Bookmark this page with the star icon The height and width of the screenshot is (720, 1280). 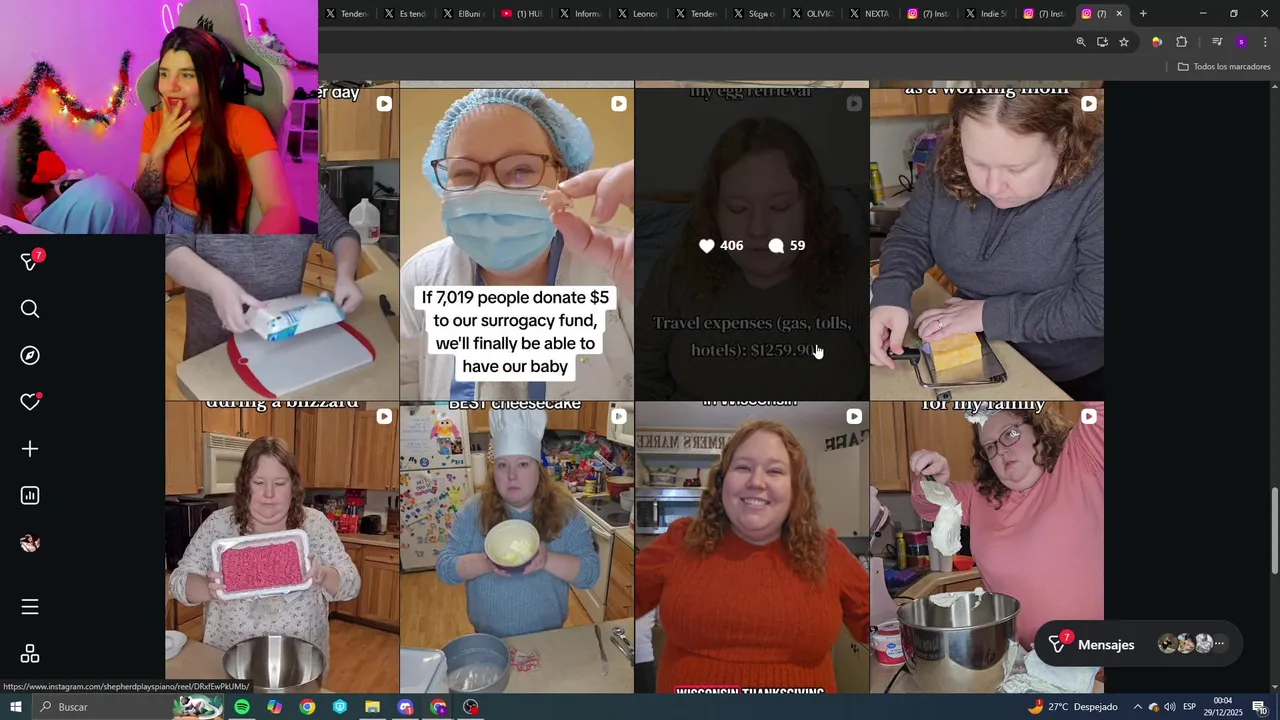click(x=1124, y=42)
